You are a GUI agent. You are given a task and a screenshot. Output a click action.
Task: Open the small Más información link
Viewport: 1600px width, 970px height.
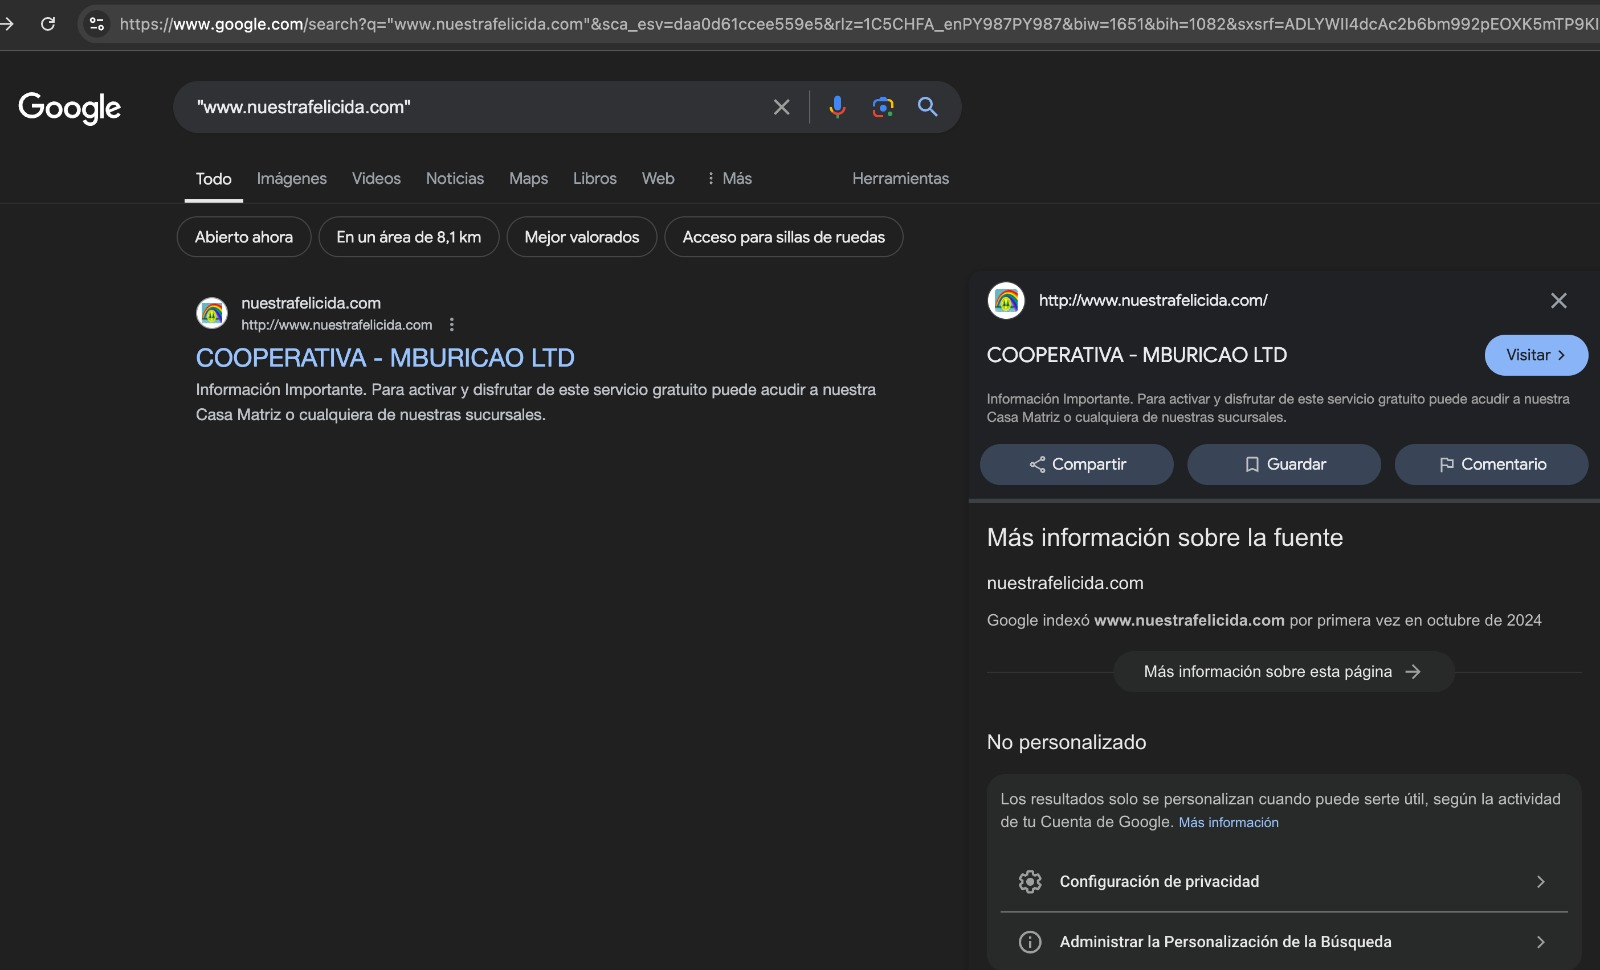(1228, 822)
